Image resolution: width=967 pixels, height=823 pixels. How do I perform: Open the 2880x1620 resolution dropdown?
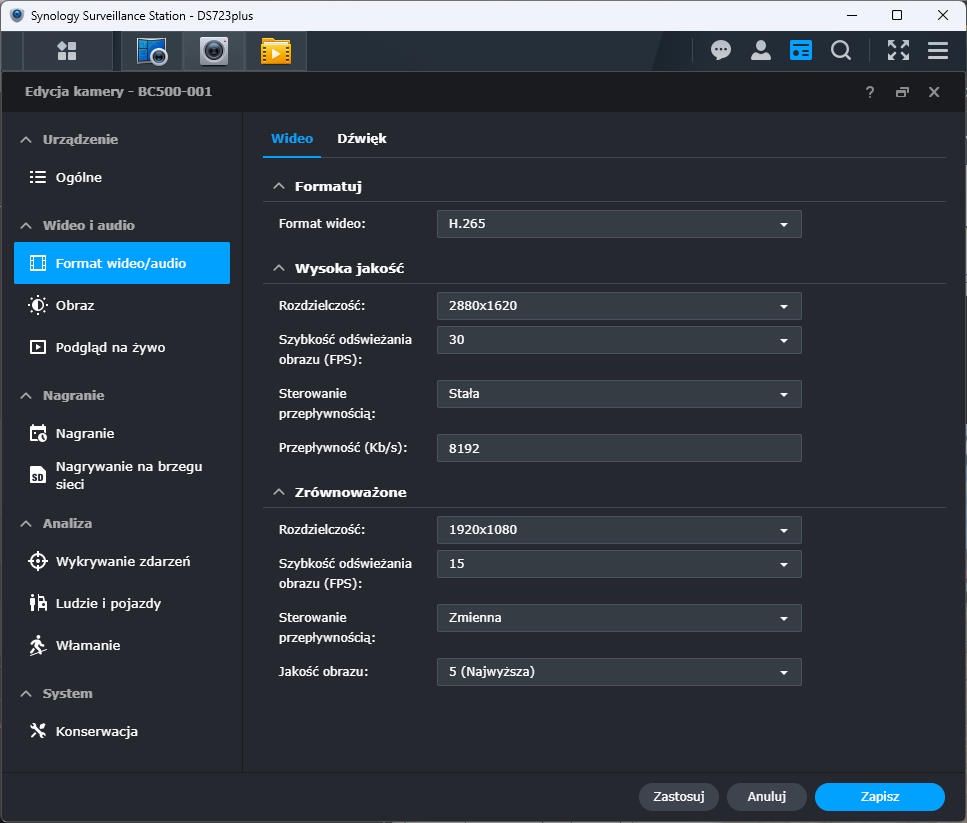point(619,306)
